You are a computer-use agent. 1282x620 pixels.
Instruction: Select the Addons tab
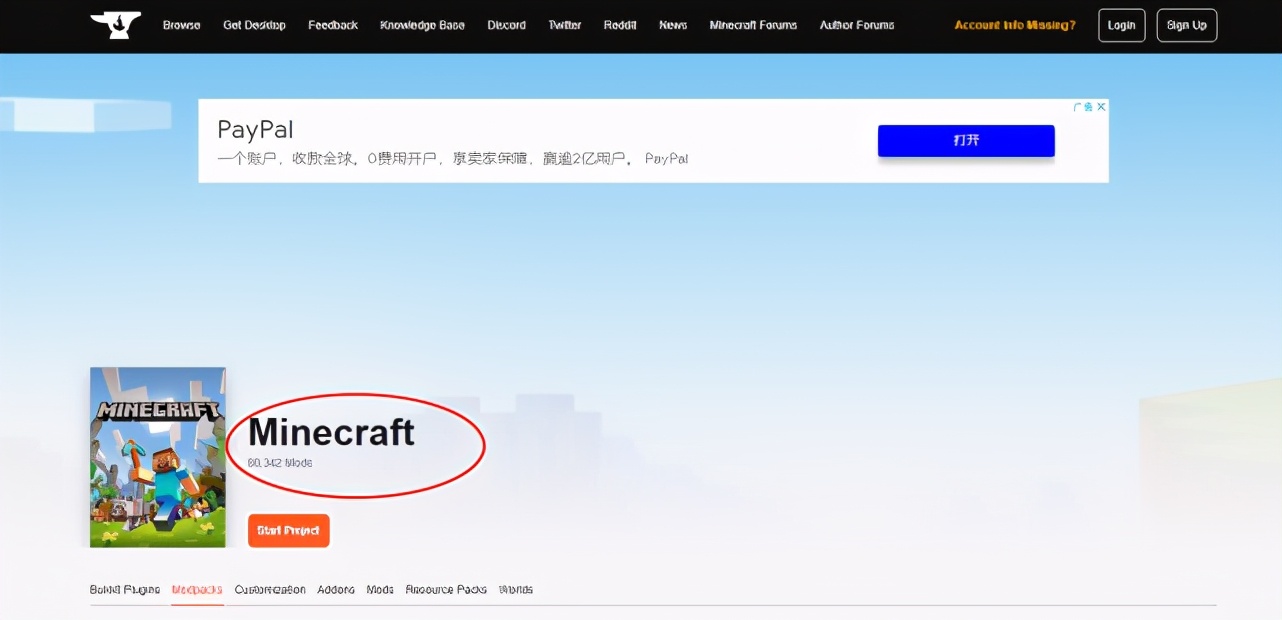tap(336, 590)
